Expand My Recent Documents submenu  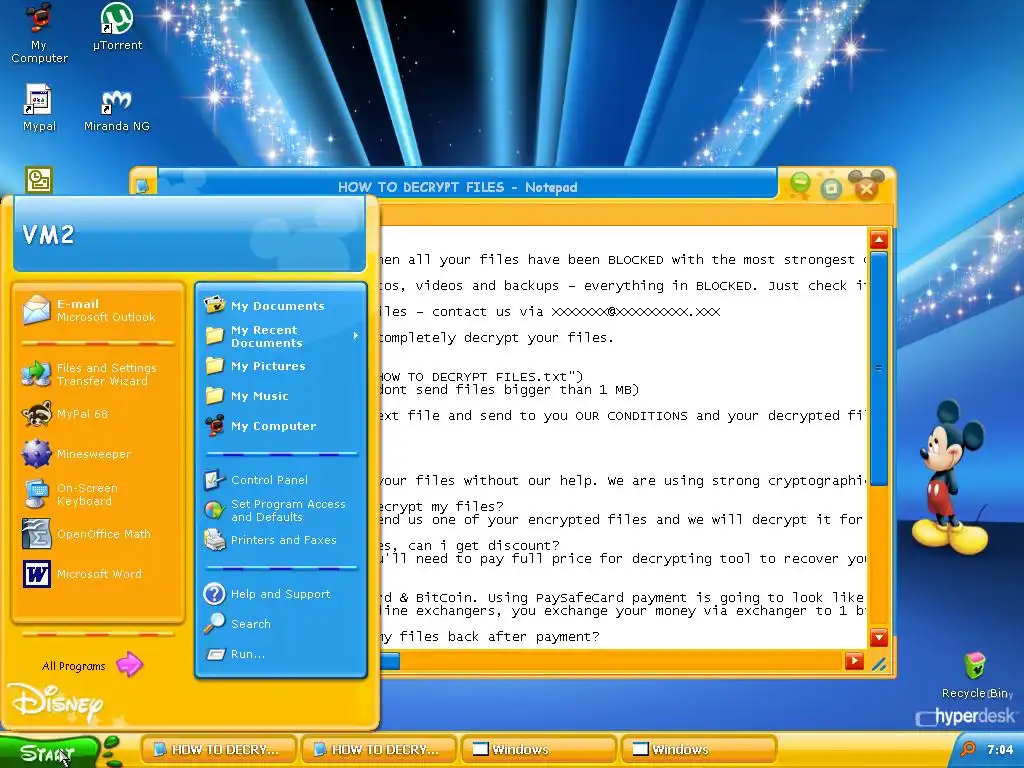(280, 336)
